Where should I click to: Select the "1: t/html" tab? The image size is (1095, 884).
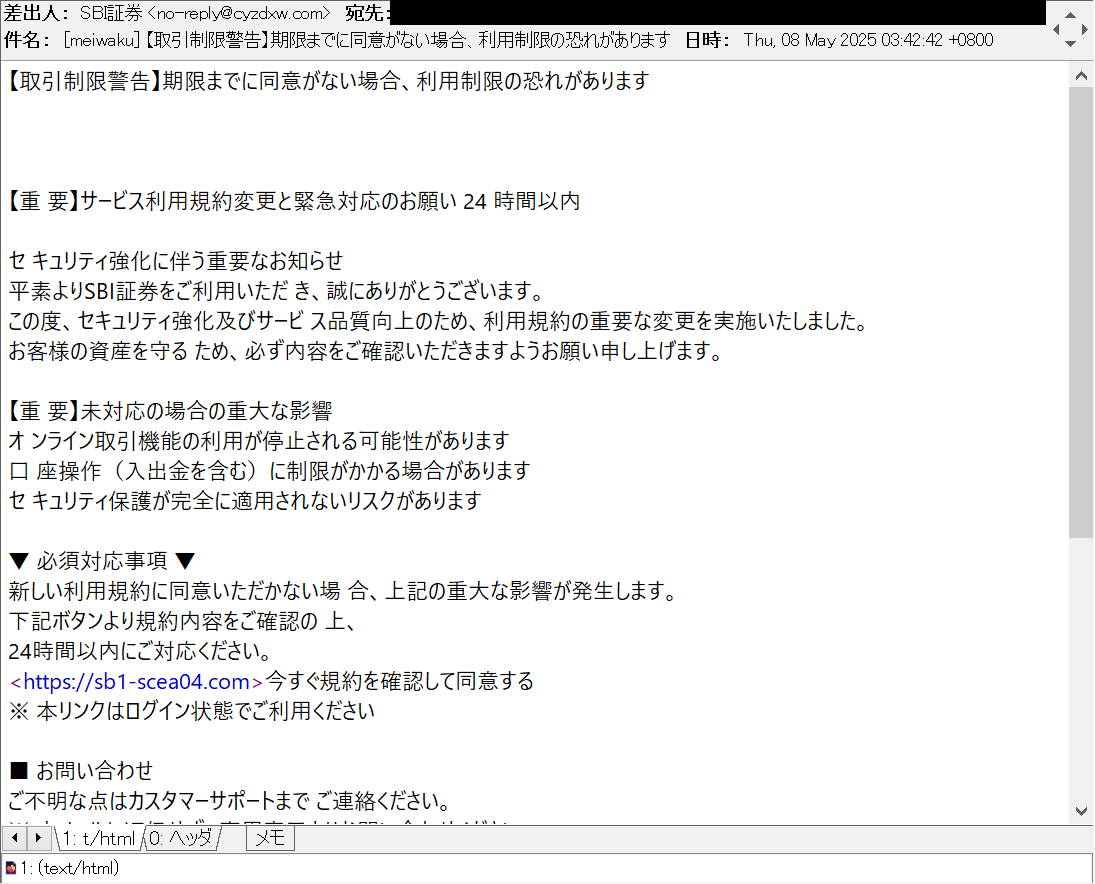point(100,838)
